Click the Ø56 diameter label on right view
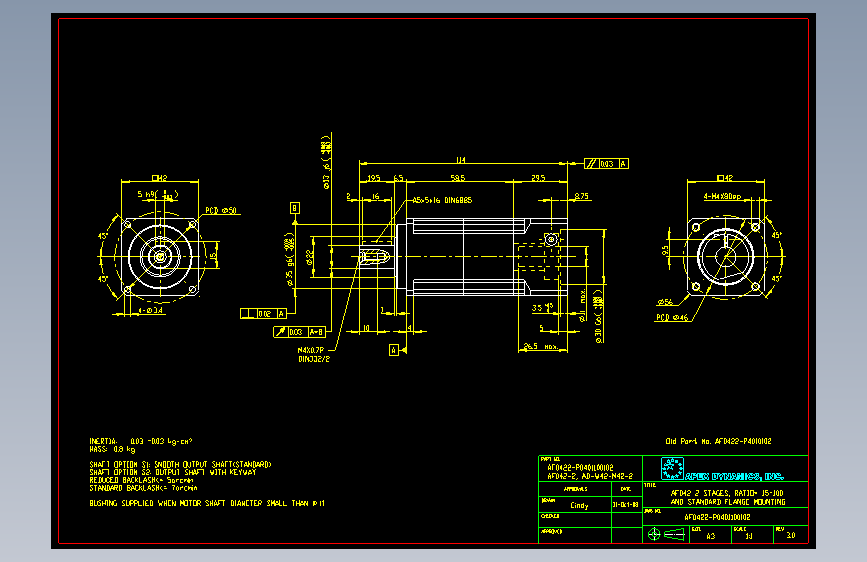The height and width of the screenshot is (562, 867). point(665,303)
